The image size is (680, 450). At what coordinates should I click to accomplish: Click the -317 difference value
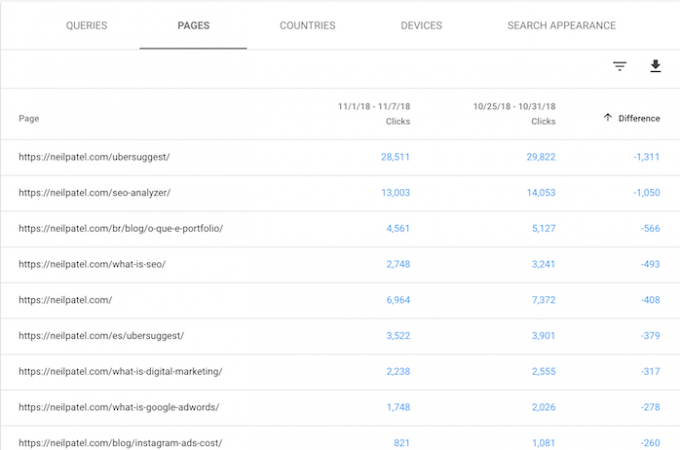click(x=650, y=371)
